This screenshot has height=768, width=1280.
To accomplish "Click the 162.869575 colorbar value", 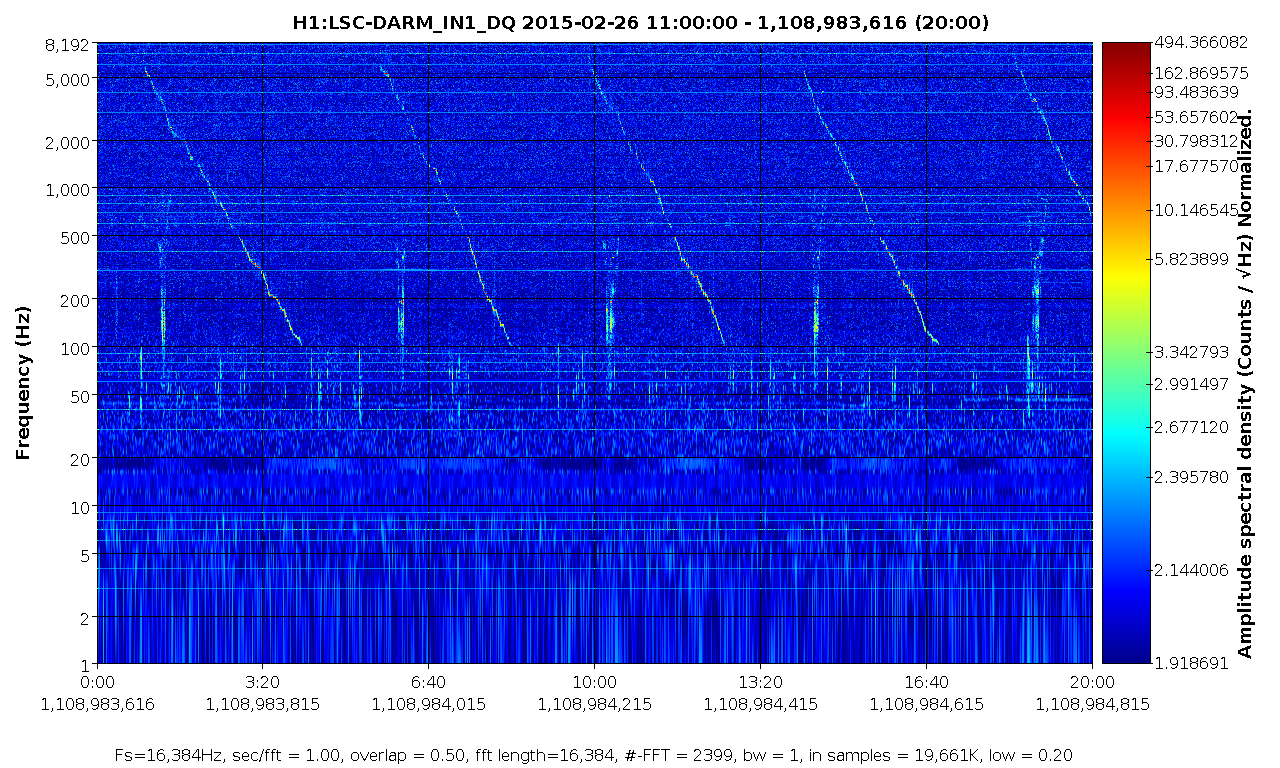I will click(x=1201, y=73).
